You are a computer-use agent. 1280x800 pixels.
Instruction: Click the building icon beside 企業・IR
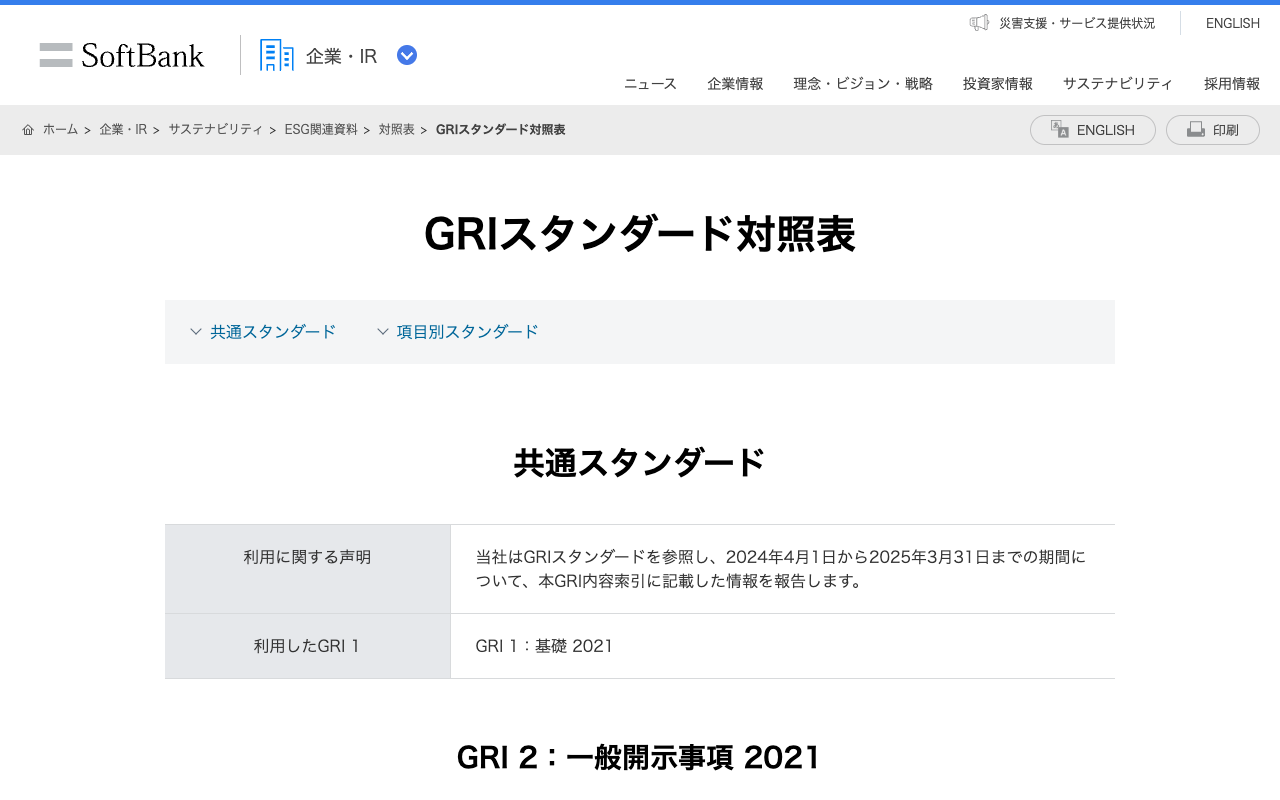[x=277, y=55]
